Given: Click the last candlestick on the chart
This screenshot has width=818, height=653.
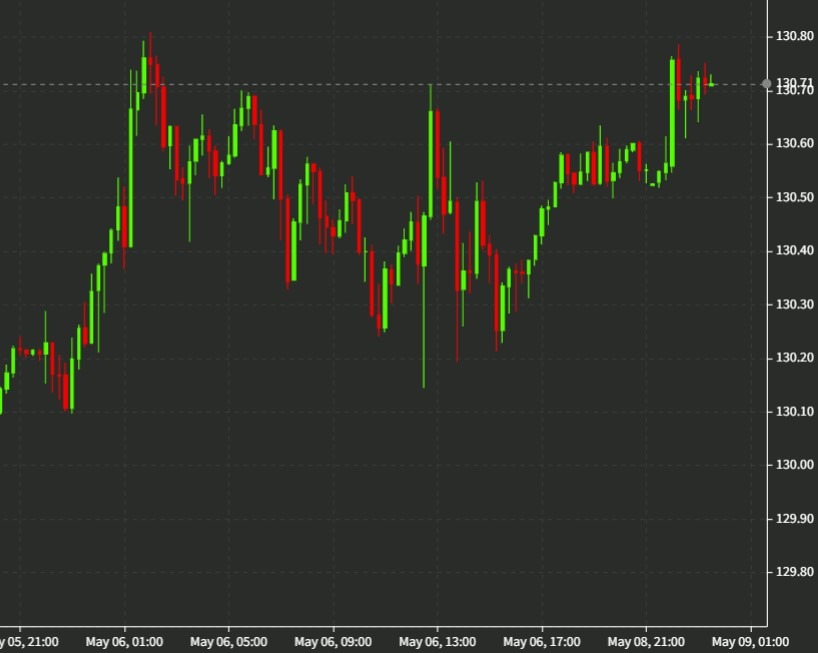Looking at the screenshot, I should click(x=711, y=81).
